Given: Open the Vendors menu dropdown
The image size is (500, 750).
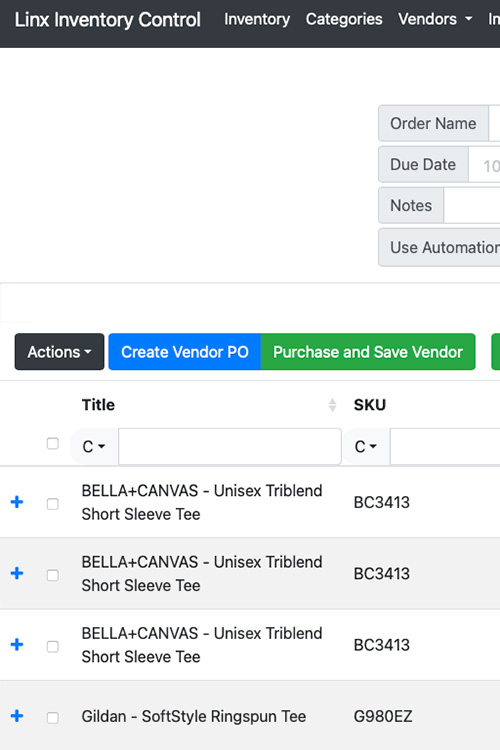Looking at the screenshot, I should pos(435,19).
